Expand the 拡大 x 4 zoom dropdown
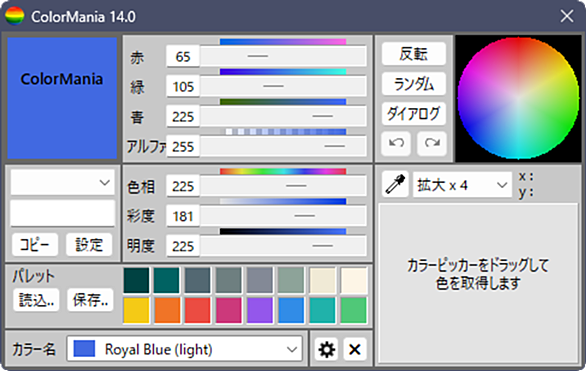Screen dimensions: 586x371 (462, 185)
